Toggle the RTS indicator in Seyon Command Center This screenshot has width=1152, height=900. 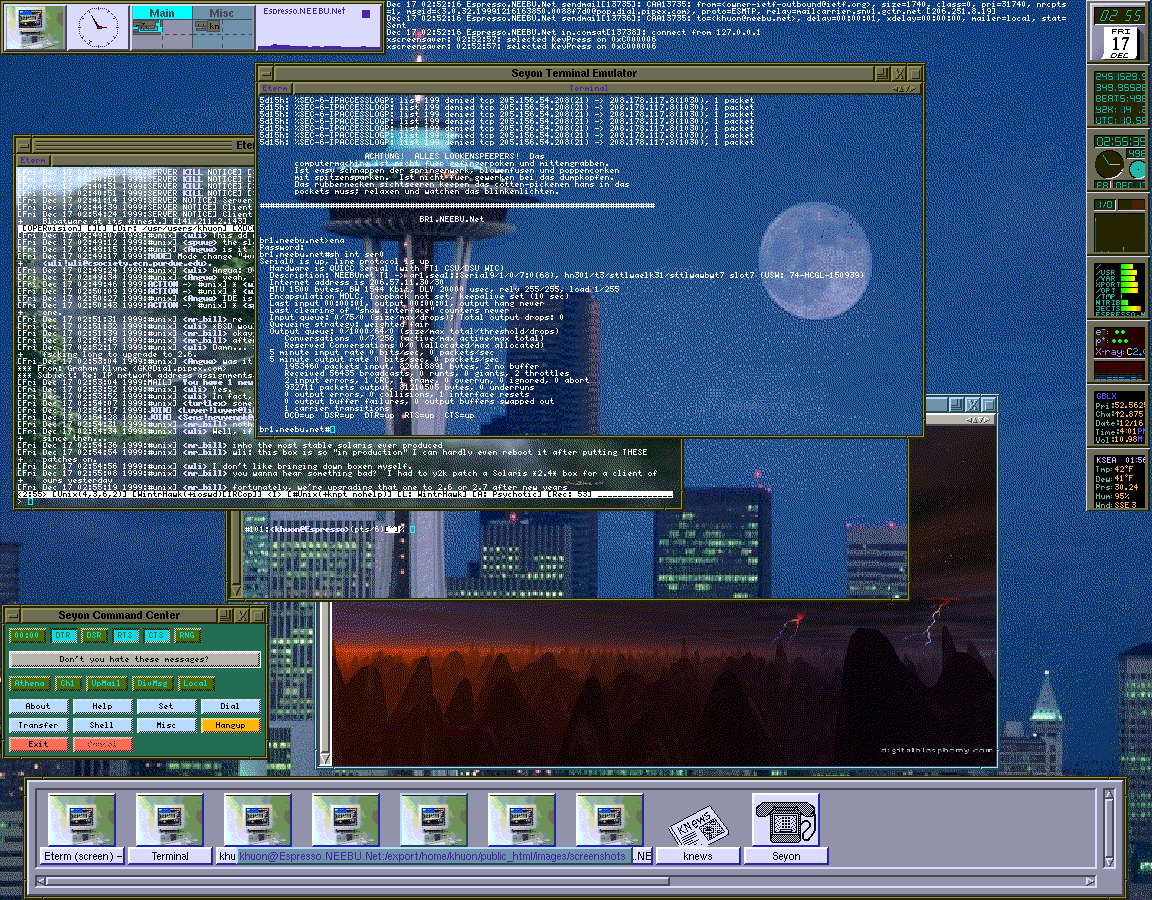point(124,636)
